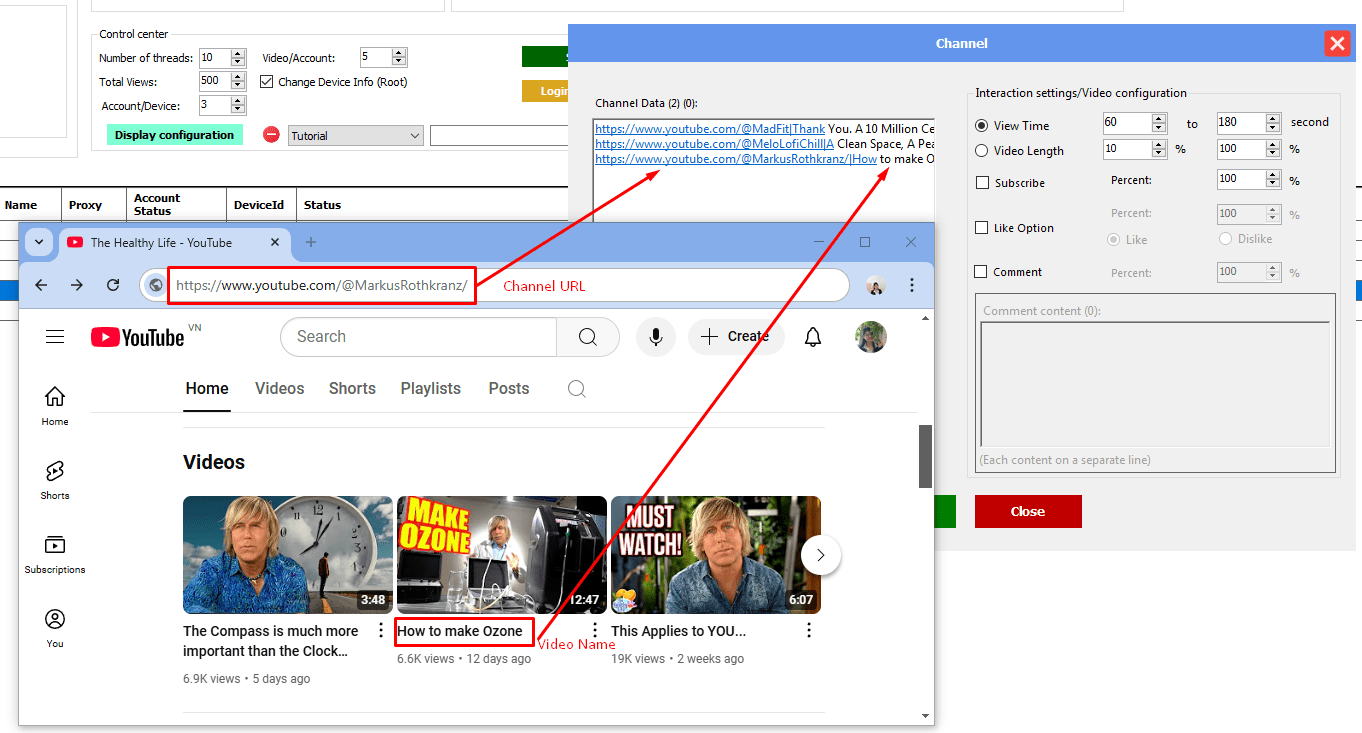Open You section in YouTube sidebar
The height and width of the screenshot is (733, 1362).
[x=55, y=628]
